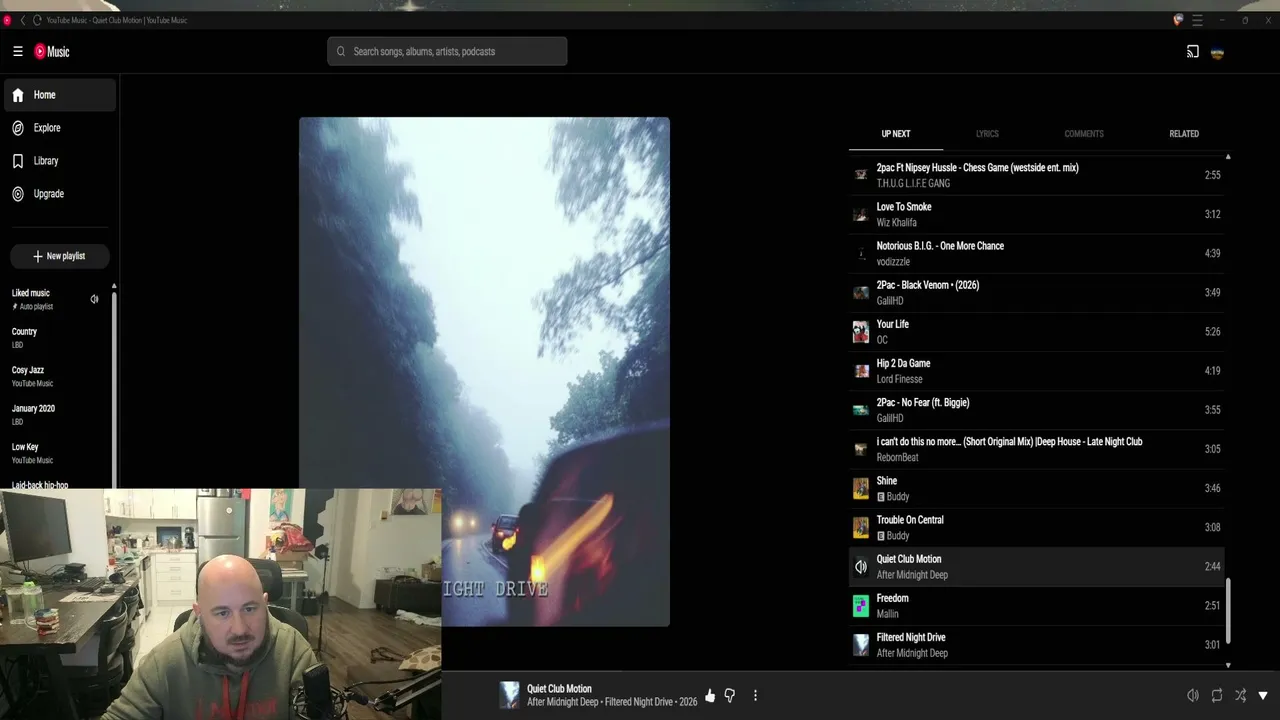Click the player bar volume icon

tap(1193, 696)
